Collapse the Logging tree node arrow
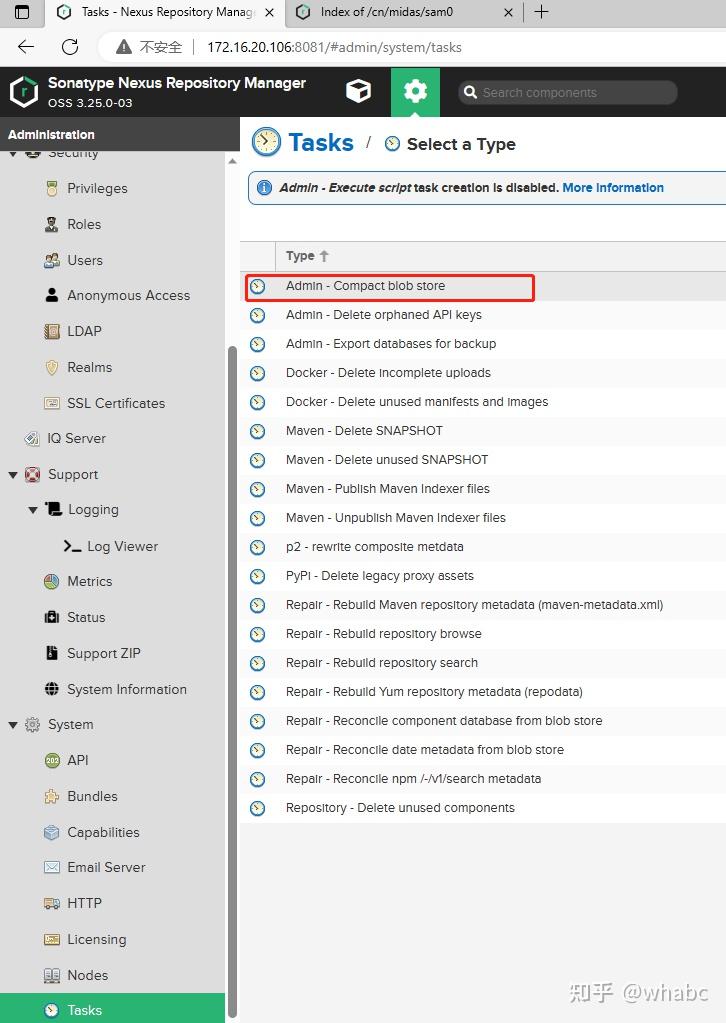 point(33,510)
